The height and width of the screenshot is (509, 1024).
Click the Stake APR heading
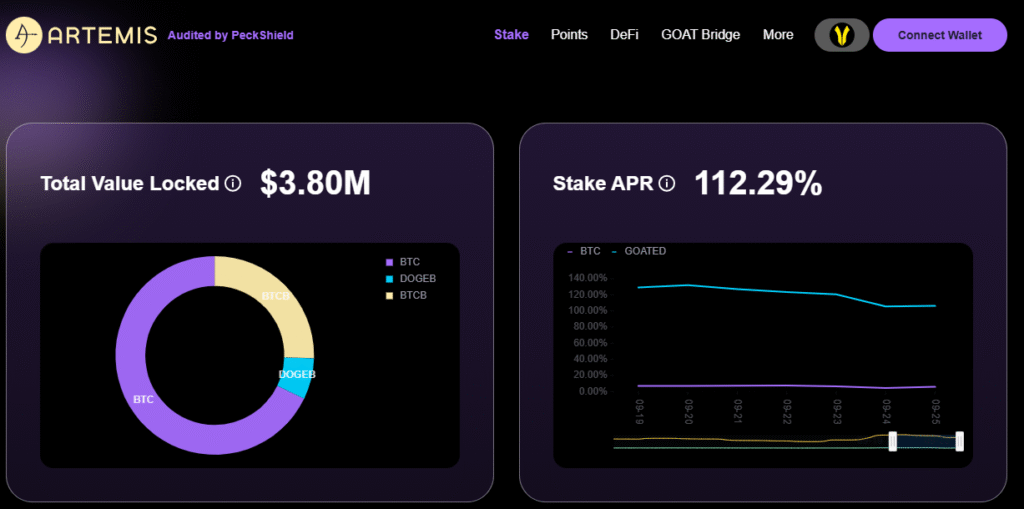tap(603, 184)
